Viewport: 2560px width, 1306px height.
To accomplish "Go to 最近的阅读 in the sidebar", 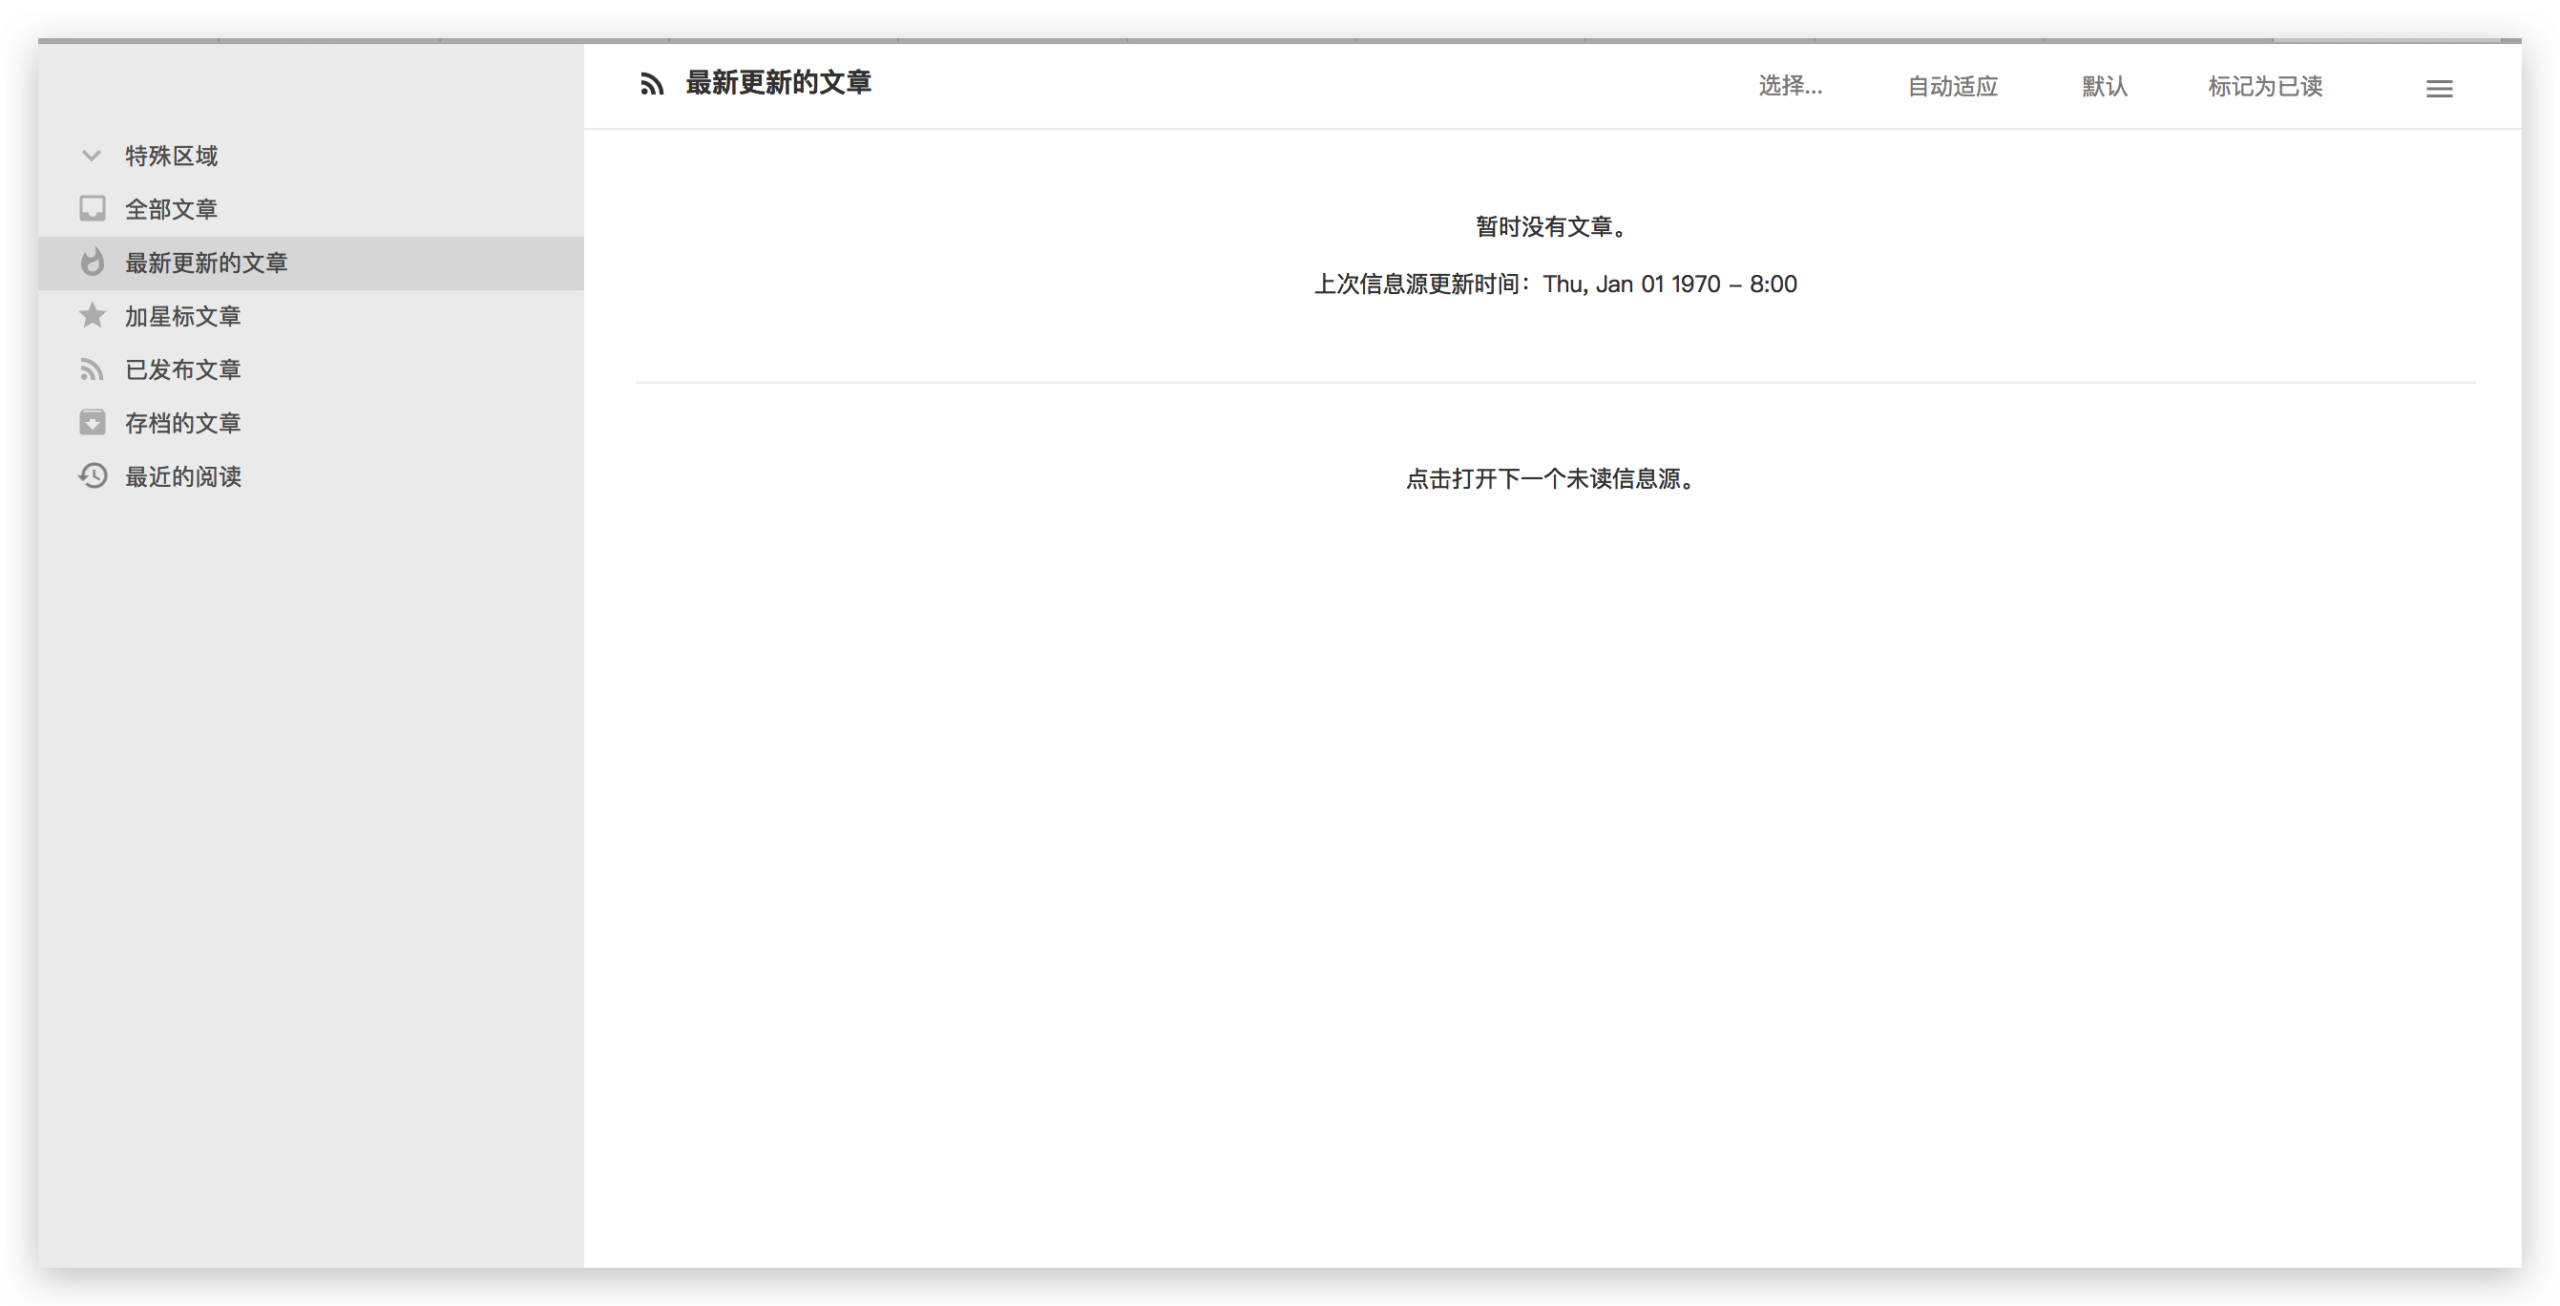I will pyautogui.click(x=183, y=476).
